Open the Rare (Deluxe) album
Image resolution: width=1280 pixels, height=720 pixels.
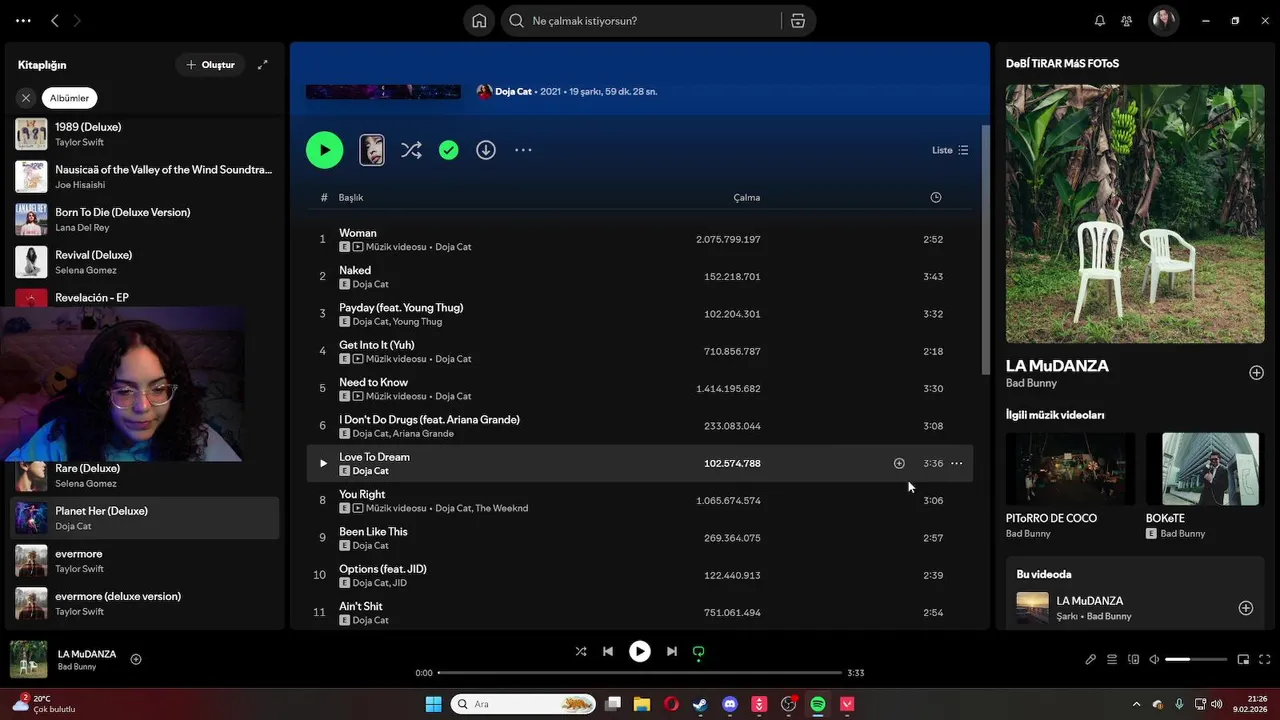pos(145,475)
